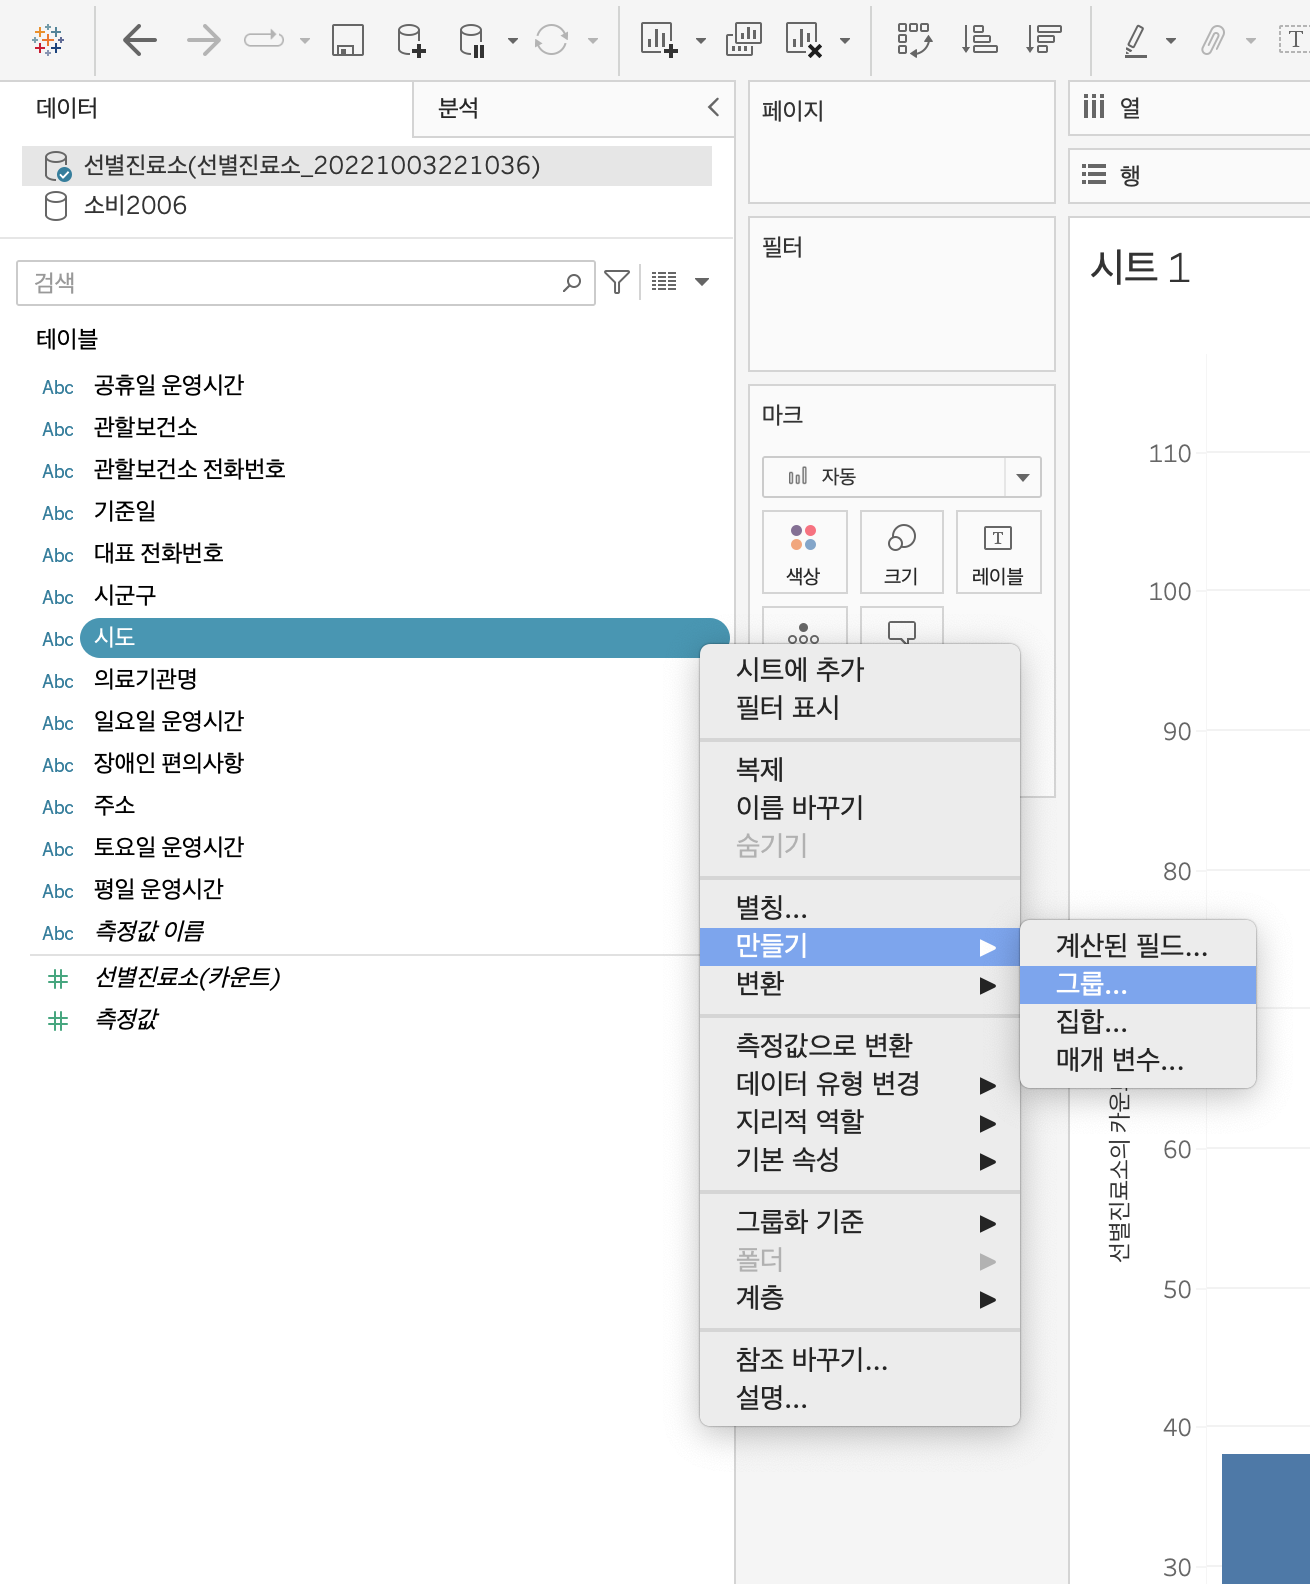
Task: Open the Size marks card
Action: [901, 552]
